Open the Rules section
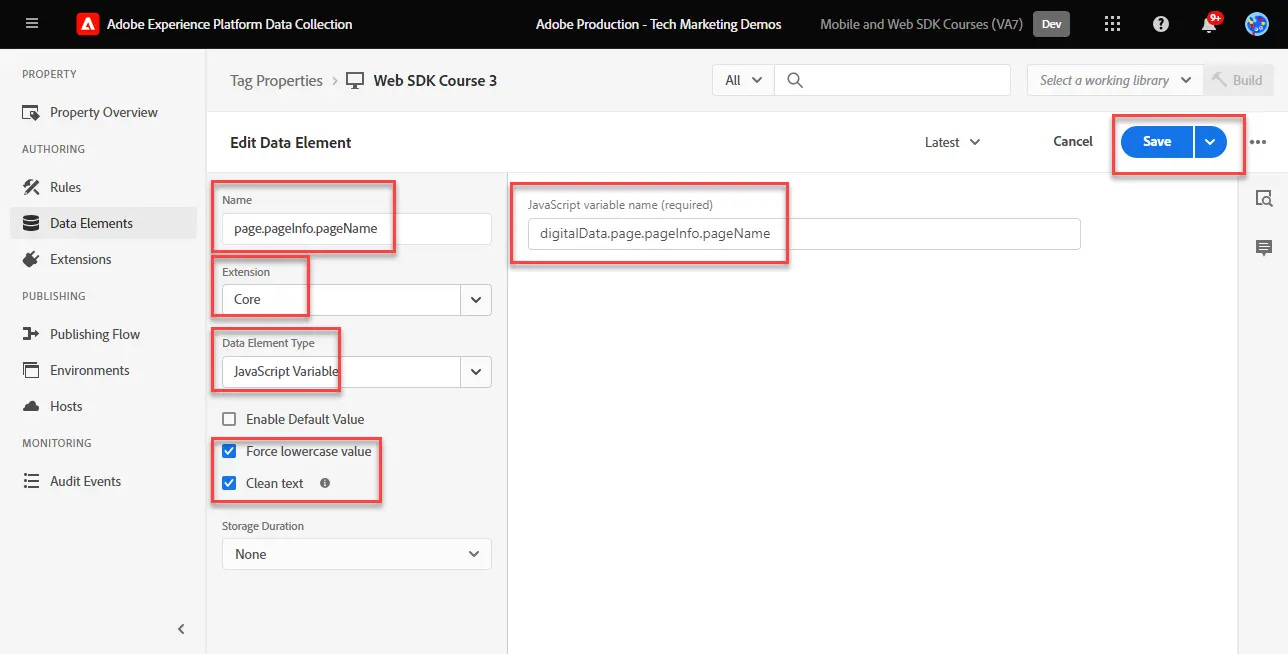Viewport: 1288px width, 654px height. coord(66,187)
